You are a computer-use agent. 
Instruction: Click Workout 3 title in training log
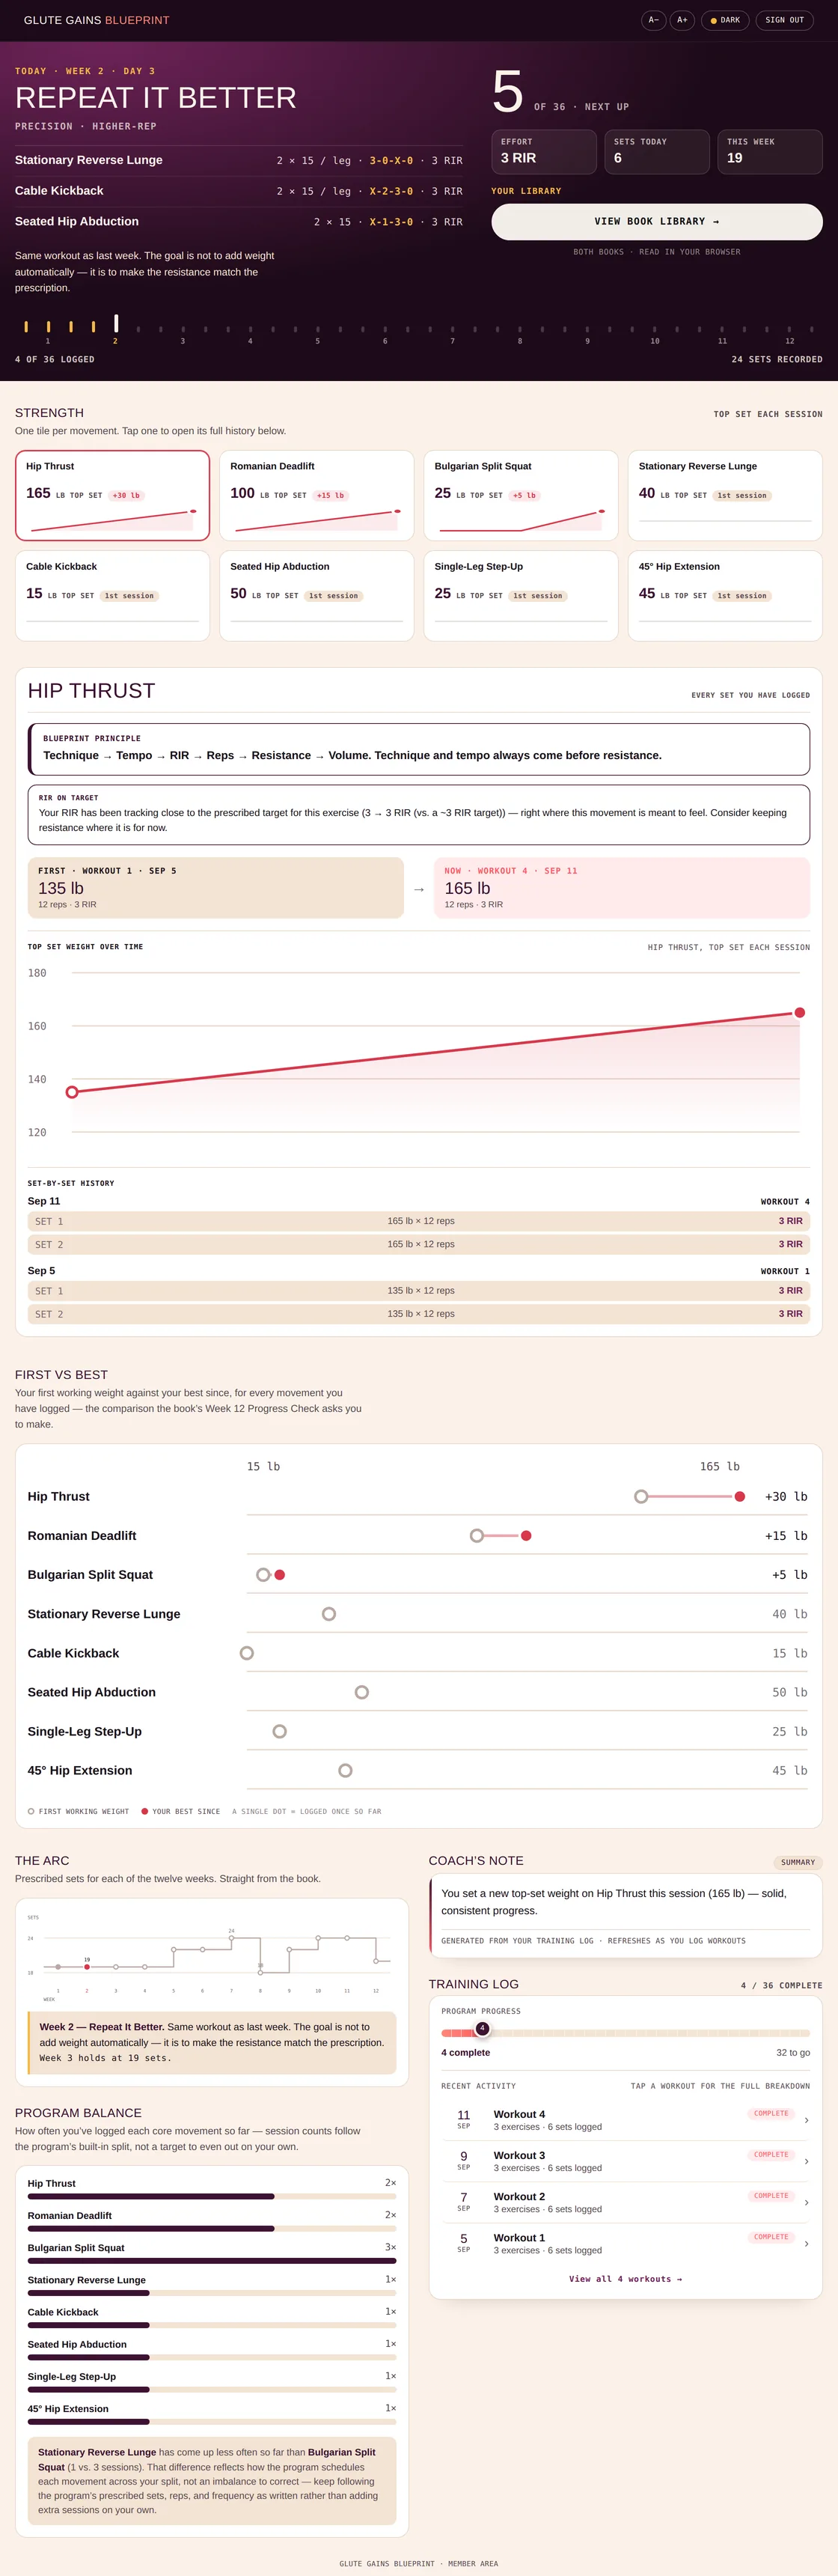click(519, 2155)
